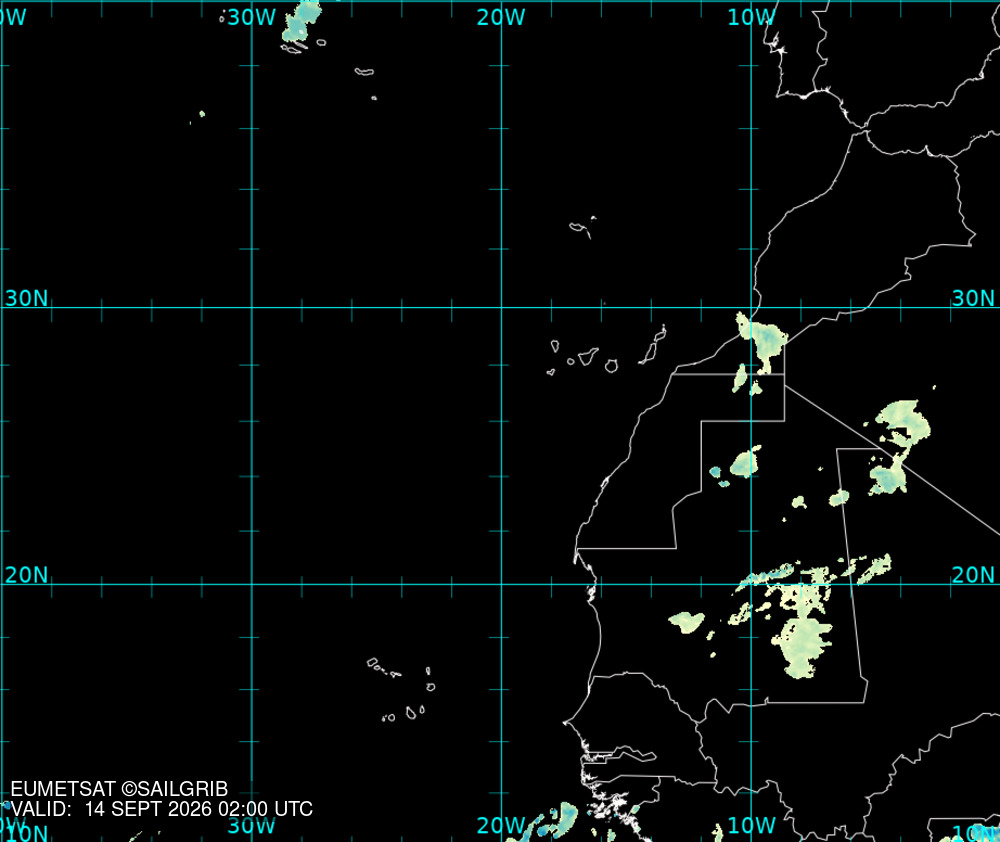Click the VALID 14 SEPT 2026 timestamp
1000x842 pixels.
coord(162,809)
